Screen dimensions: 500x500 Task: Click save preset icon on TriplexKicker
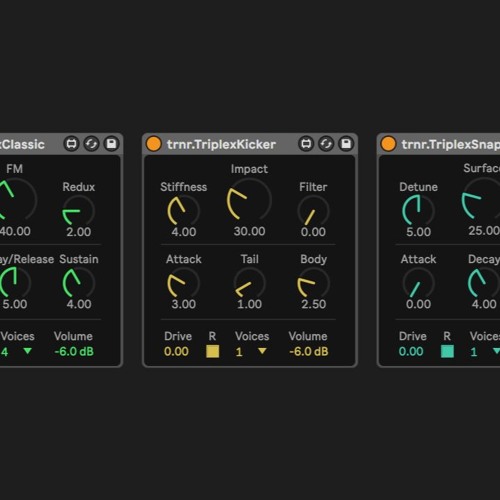tap(346, 144)
